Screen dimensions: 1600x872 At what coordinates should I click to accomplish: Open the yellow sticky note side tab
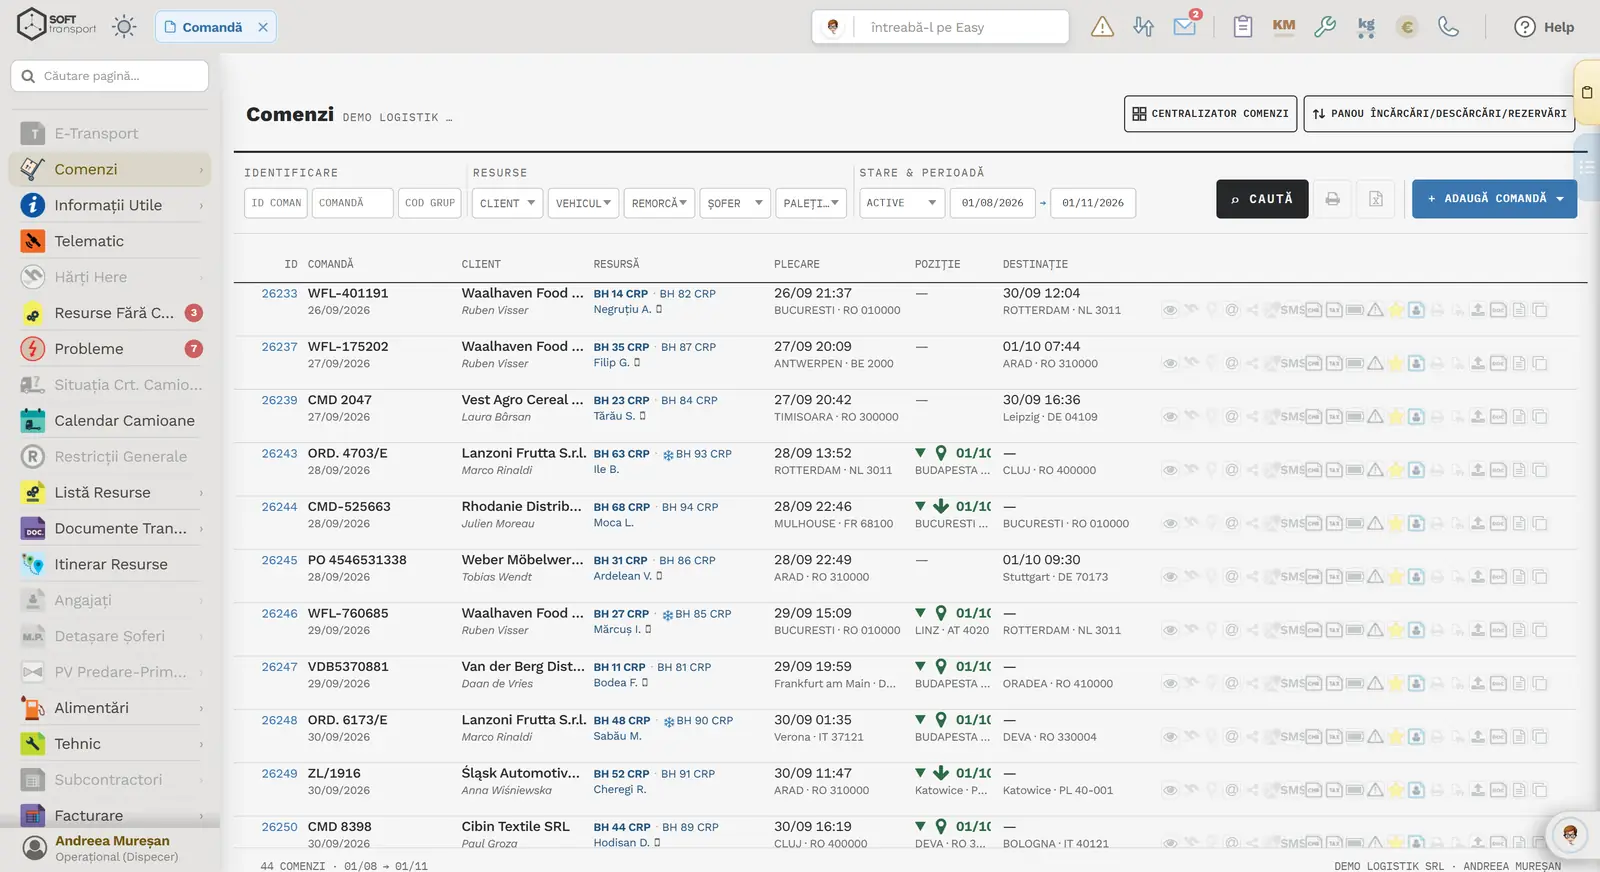[x=1587, y=93]
